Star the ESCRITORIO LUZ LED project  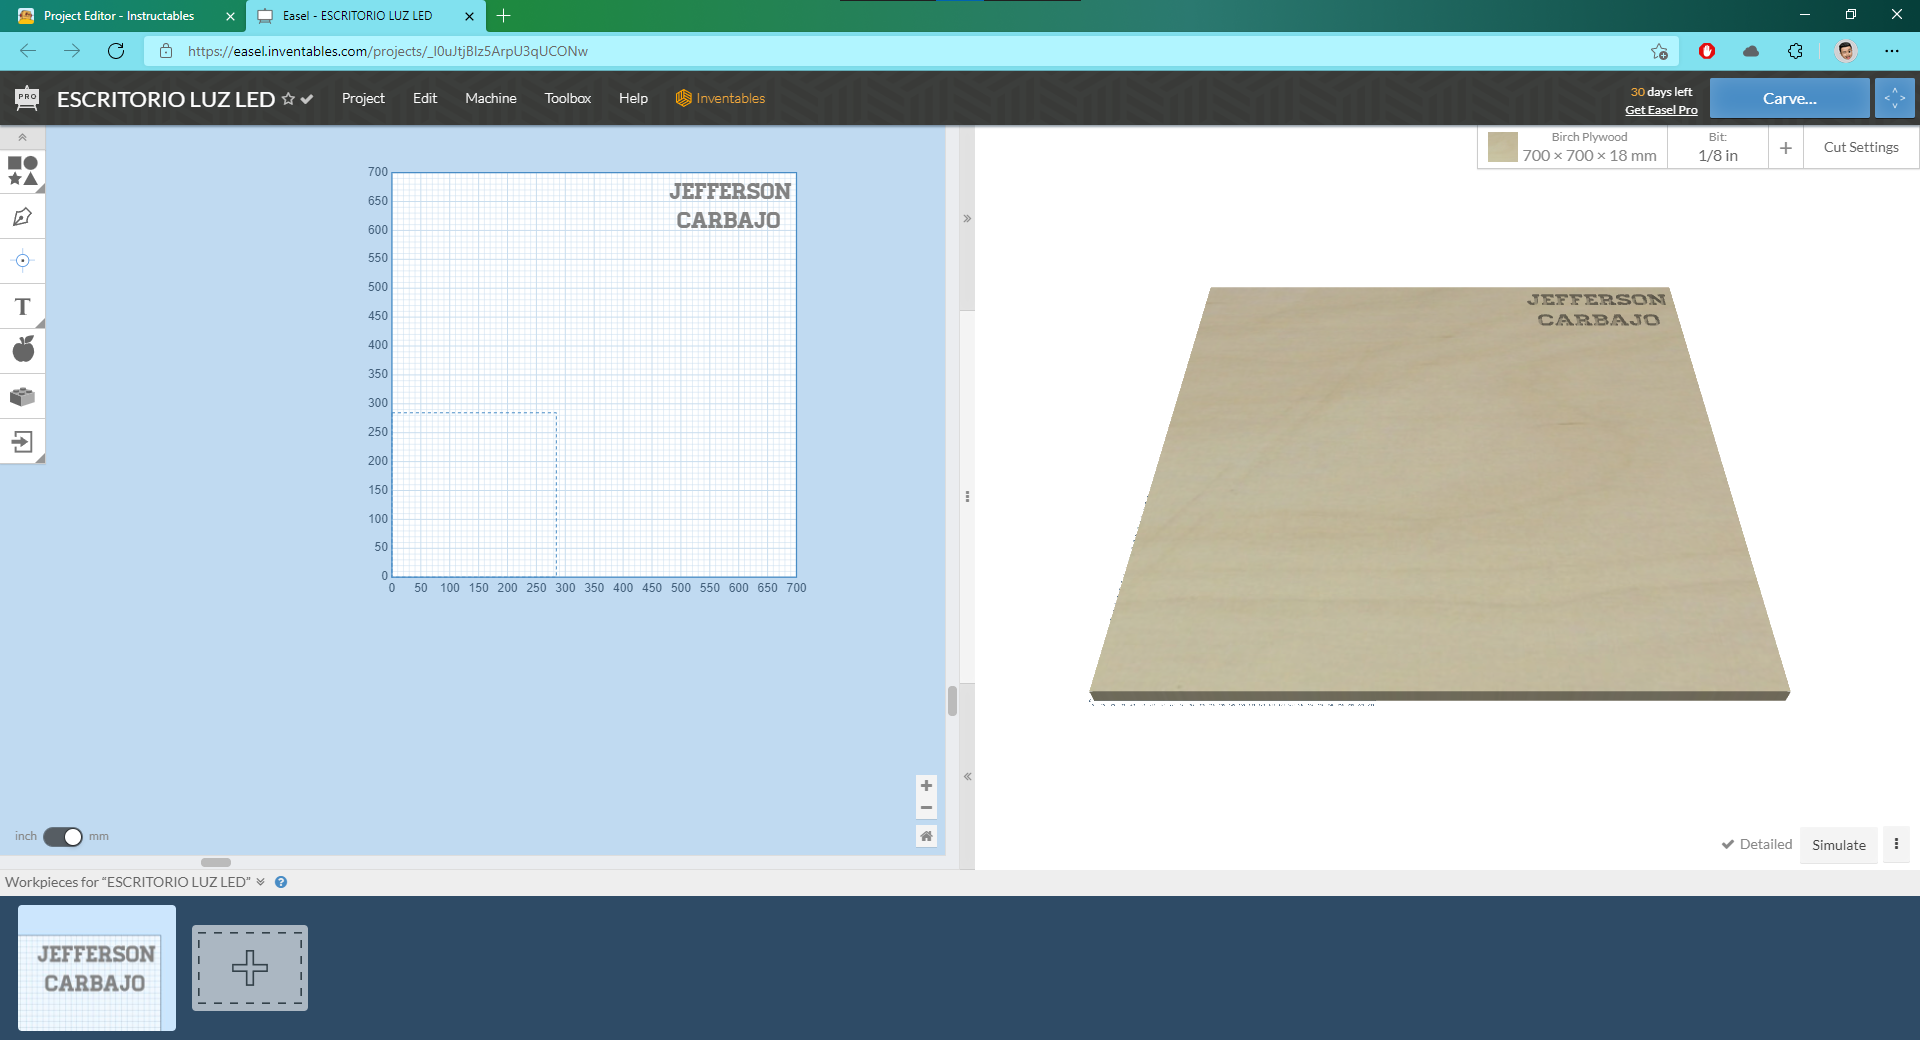tap(288, 99)
